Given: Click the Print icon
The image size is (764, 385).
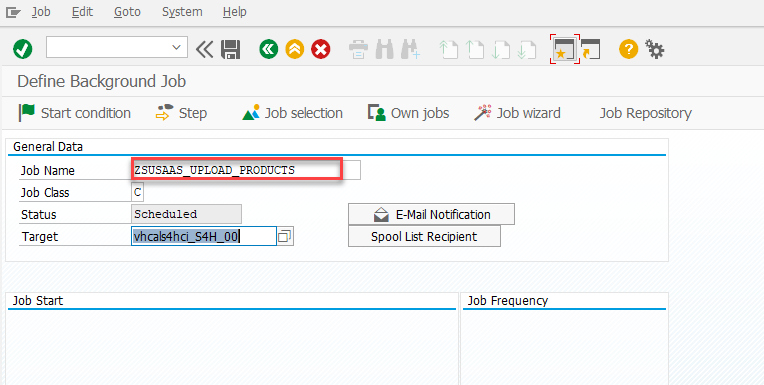Looking at the screenshot, I should click(x=359, y=49).
